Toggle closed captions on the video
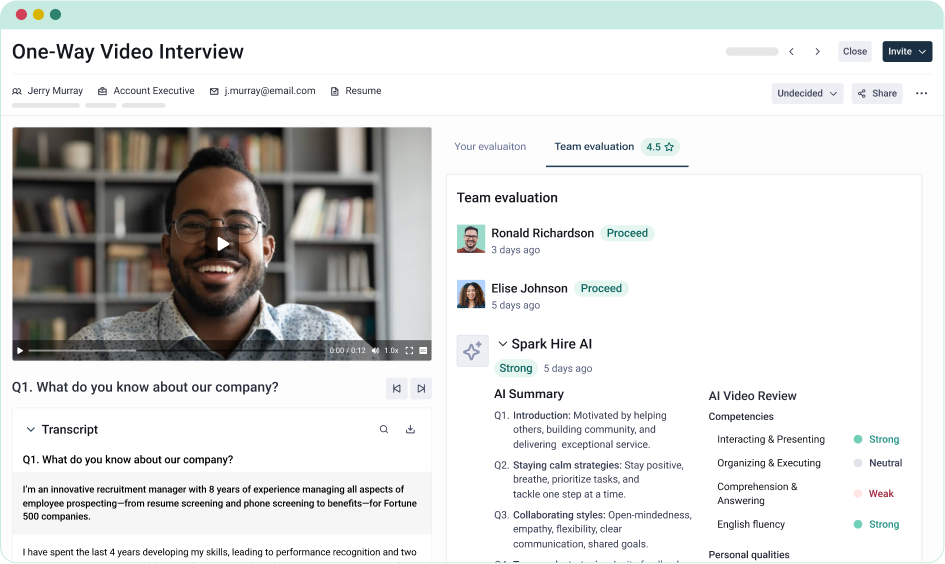 pyautogui.click(x=423, y=351)
